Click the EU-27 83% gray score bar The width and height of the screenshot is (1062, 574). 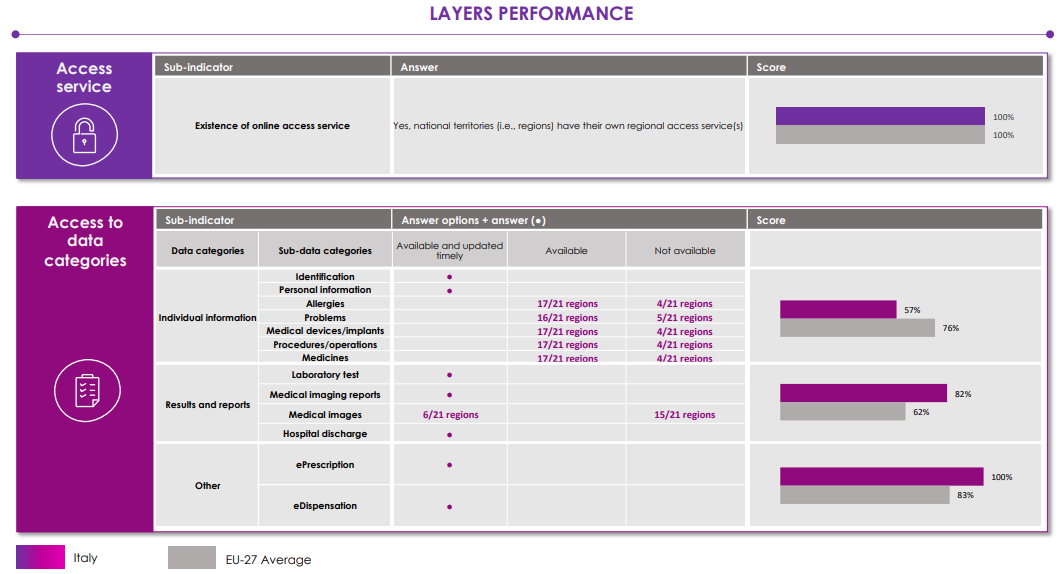pos(865,495)
